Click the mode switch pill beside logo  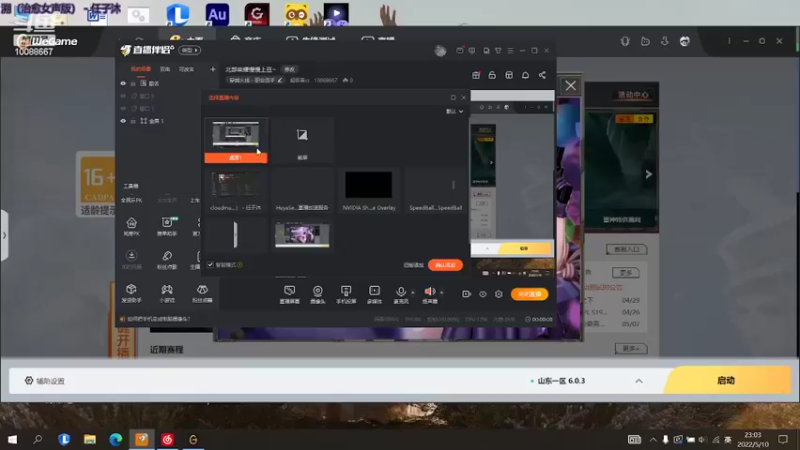[x=189, y=50]
